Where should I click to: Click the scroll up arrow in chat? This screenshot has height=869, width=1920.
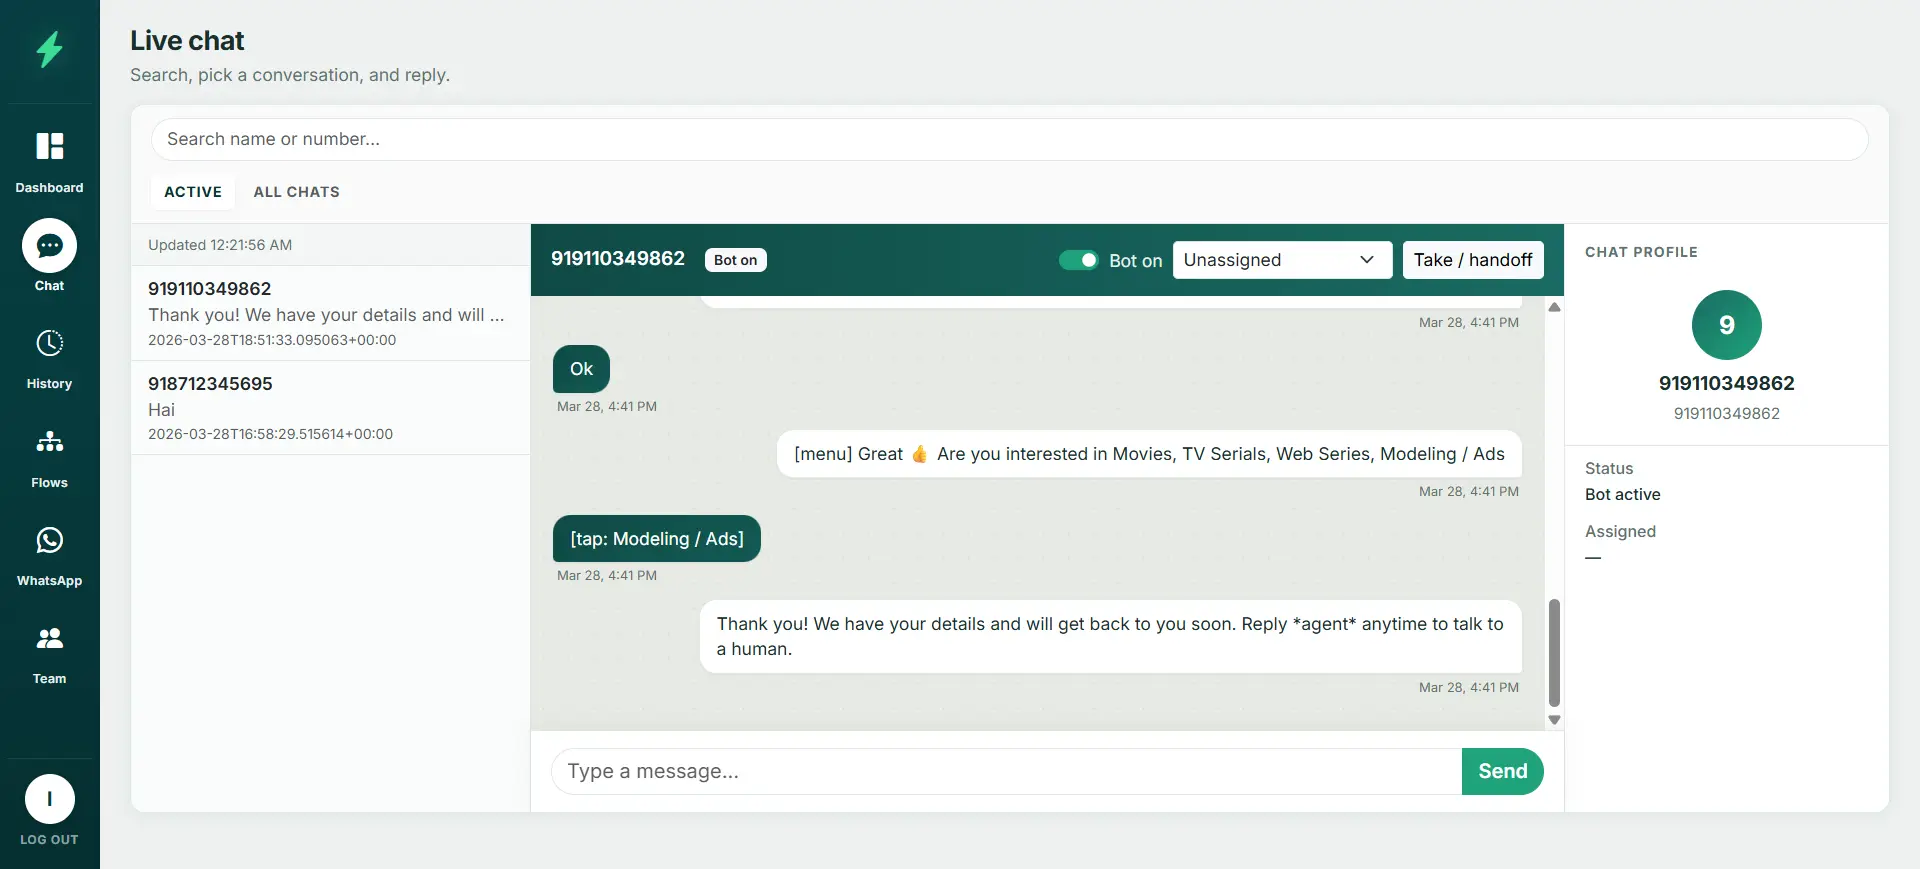1554,307
